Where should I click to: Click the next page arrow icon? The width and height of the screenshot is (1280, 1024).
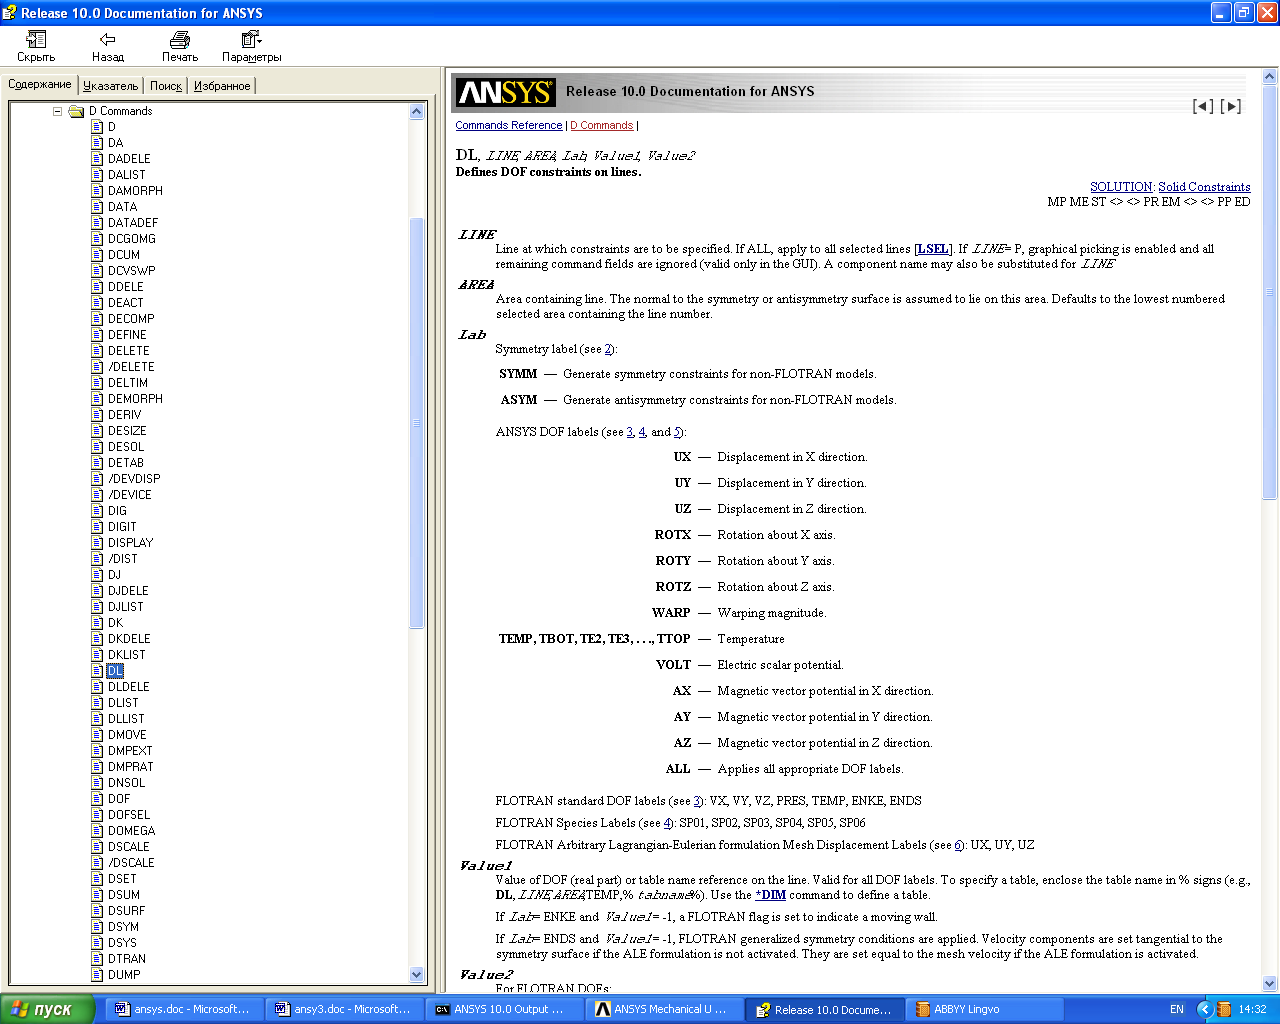[x=1231, y=106]
